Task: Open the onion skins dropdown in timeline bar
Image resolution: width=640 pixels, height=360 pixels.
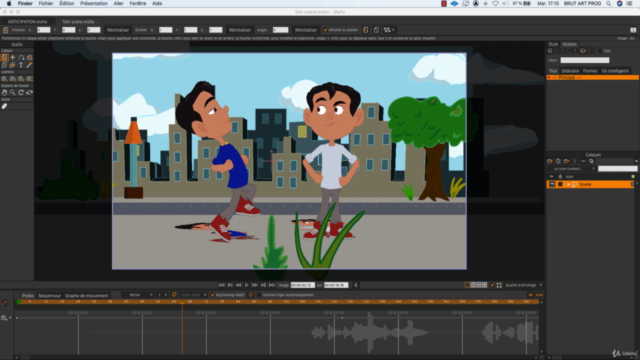Action: coord(193,295)
